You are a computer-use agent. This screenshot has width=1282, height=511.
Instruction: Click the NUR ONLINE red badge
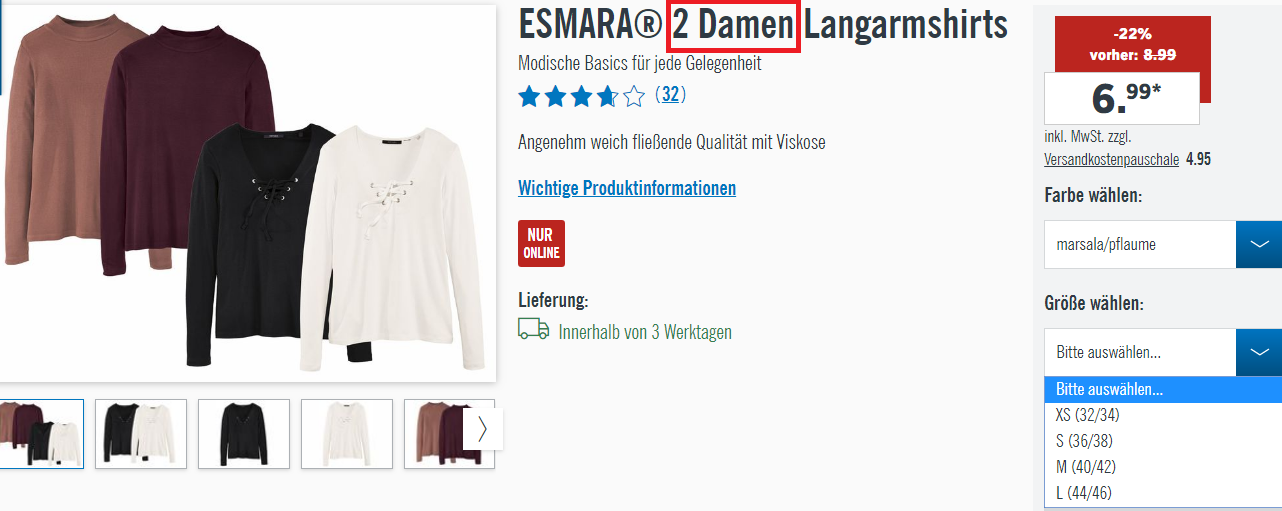click(x=541, y=243)
